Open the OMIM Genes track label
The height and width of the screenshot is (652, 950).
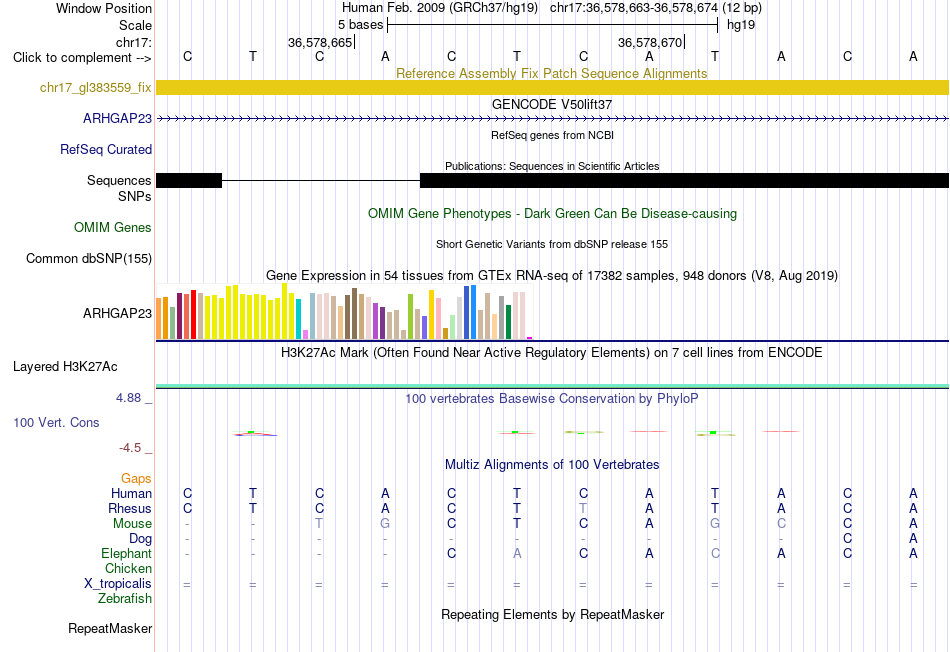click(x=112, y=227)
